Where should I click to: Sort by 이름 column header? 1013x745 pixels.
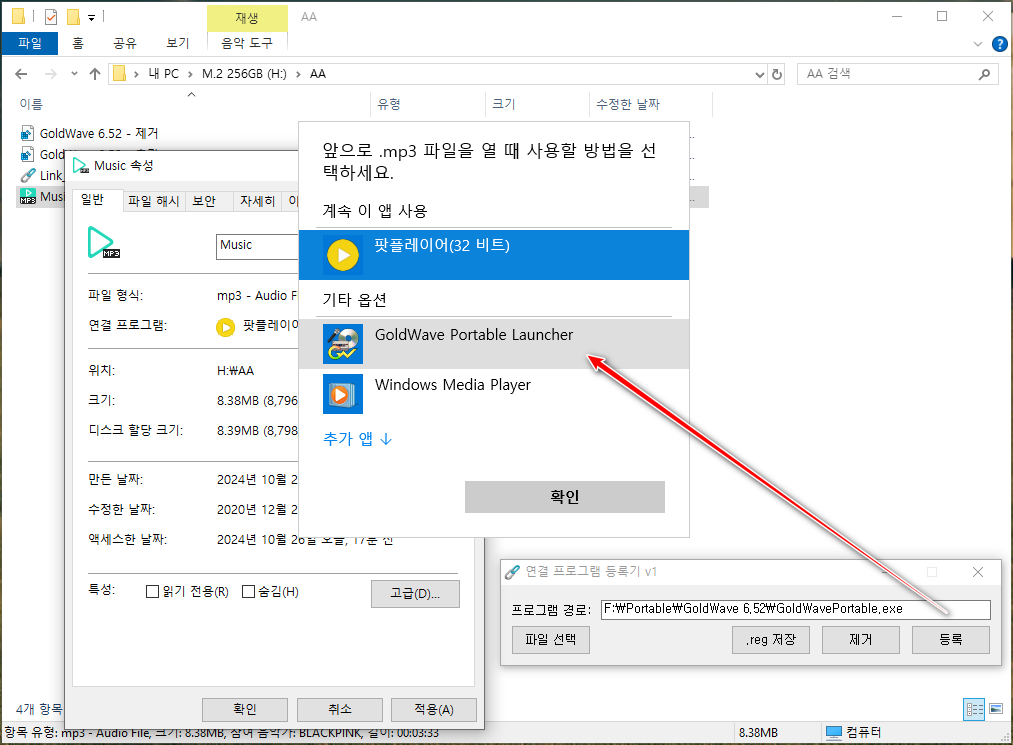point(193,104)
